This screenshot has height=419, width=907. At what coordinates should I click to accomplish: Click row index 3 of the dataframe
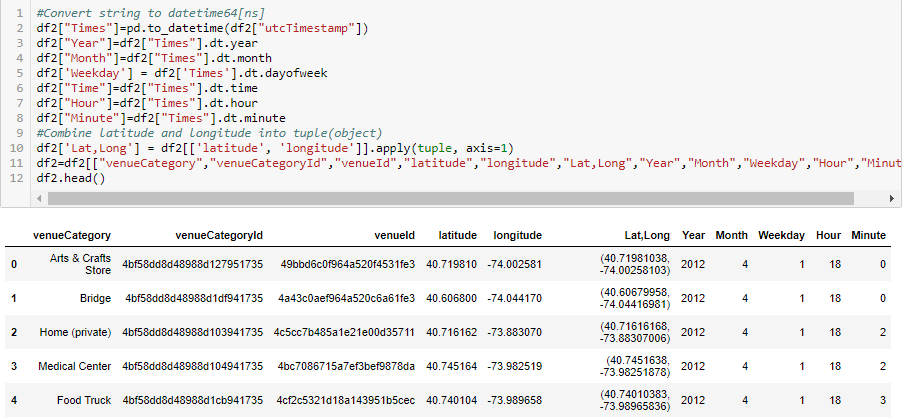tap(14, 366)
